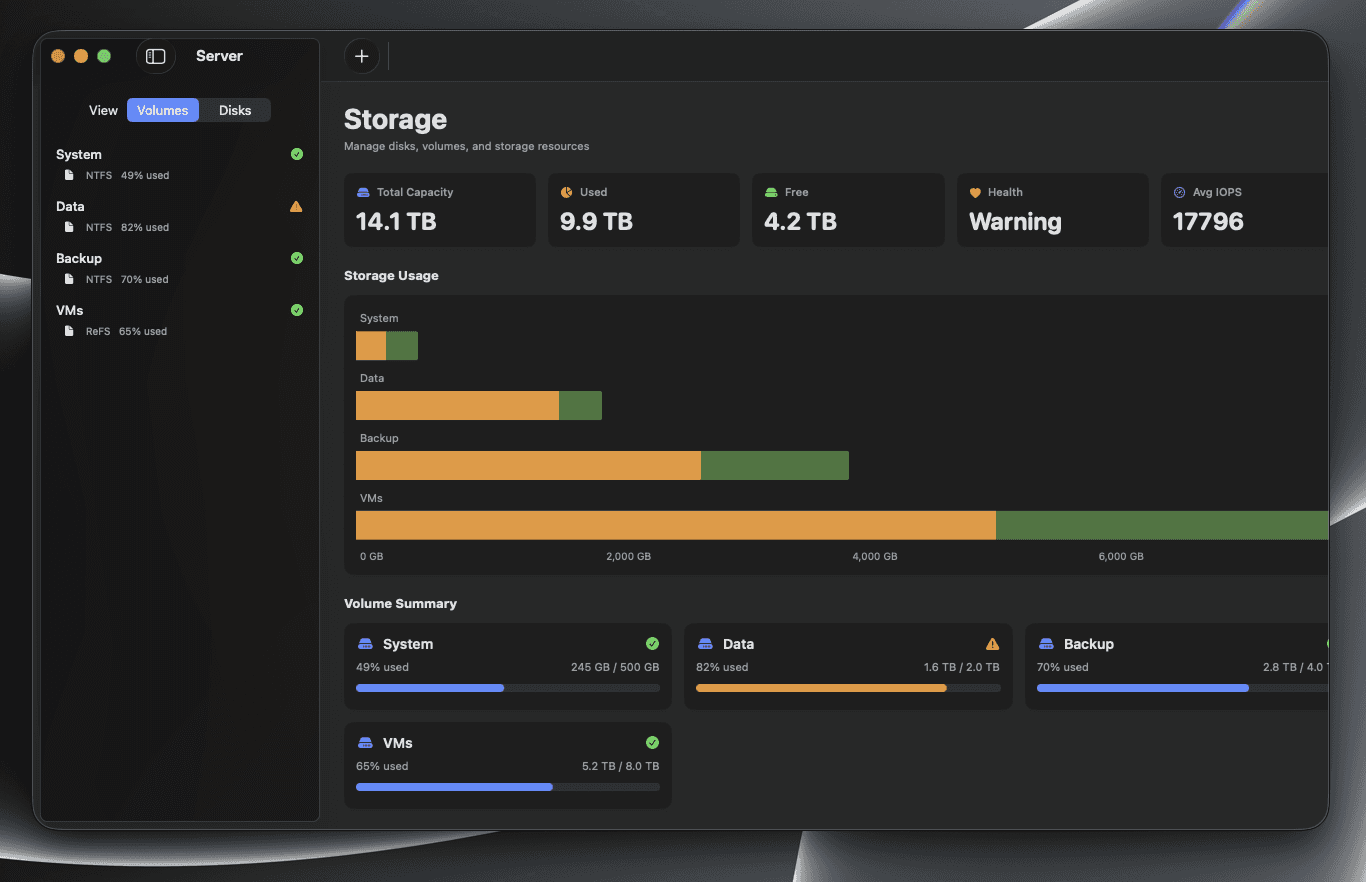Switch to the Volumes tab

pyautogui.click(x=163, y=110)
